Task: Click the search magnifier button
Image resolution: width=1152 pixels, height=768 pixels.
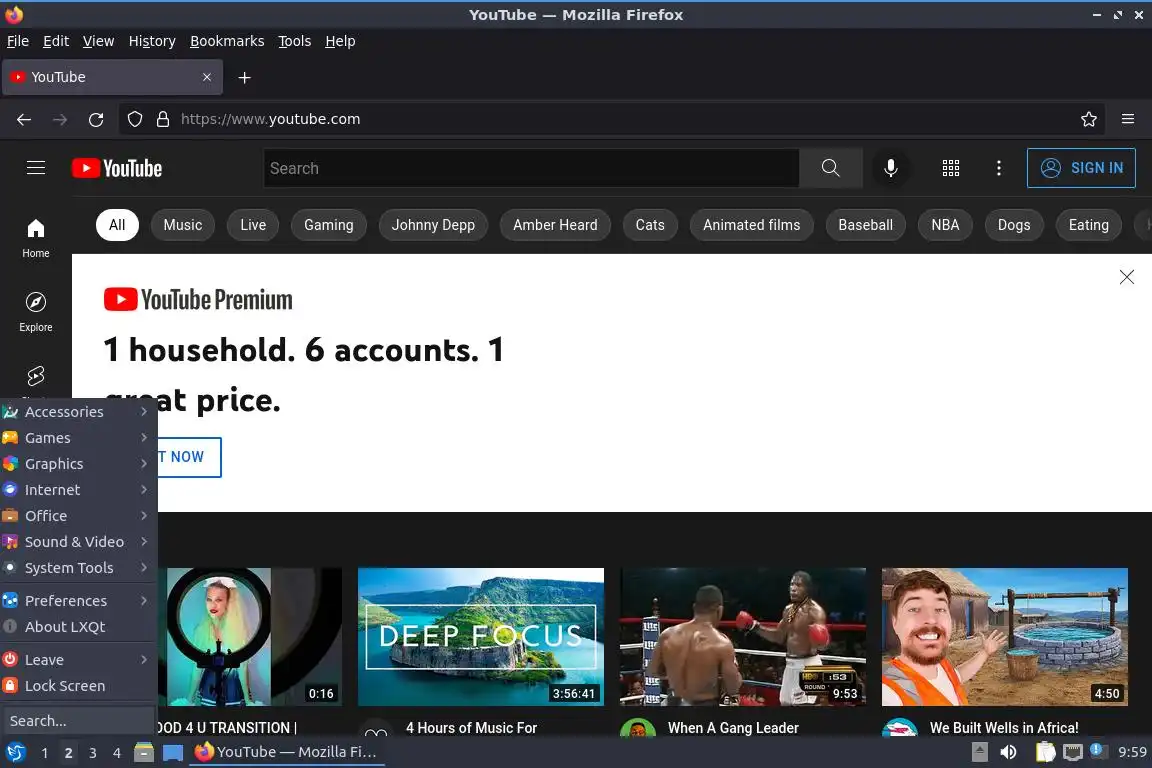Action: tap(830, 168)
